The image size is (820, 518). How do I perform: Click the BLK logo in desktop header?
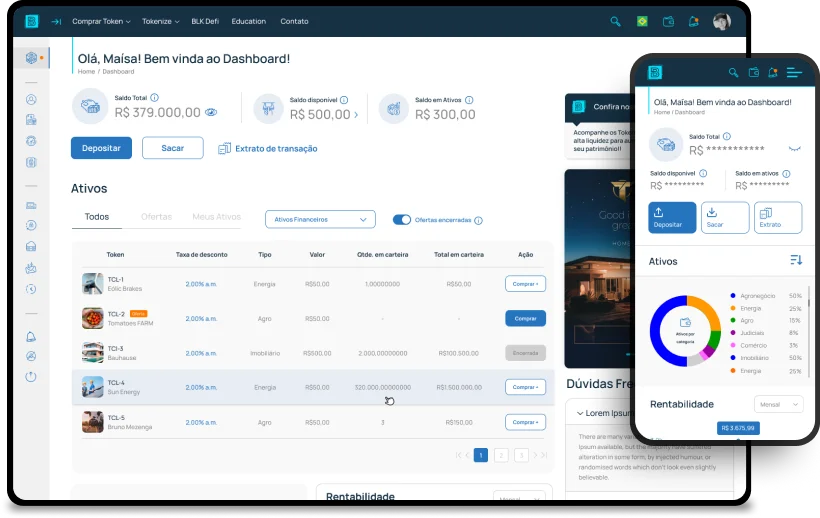click(x=32, y=21)
